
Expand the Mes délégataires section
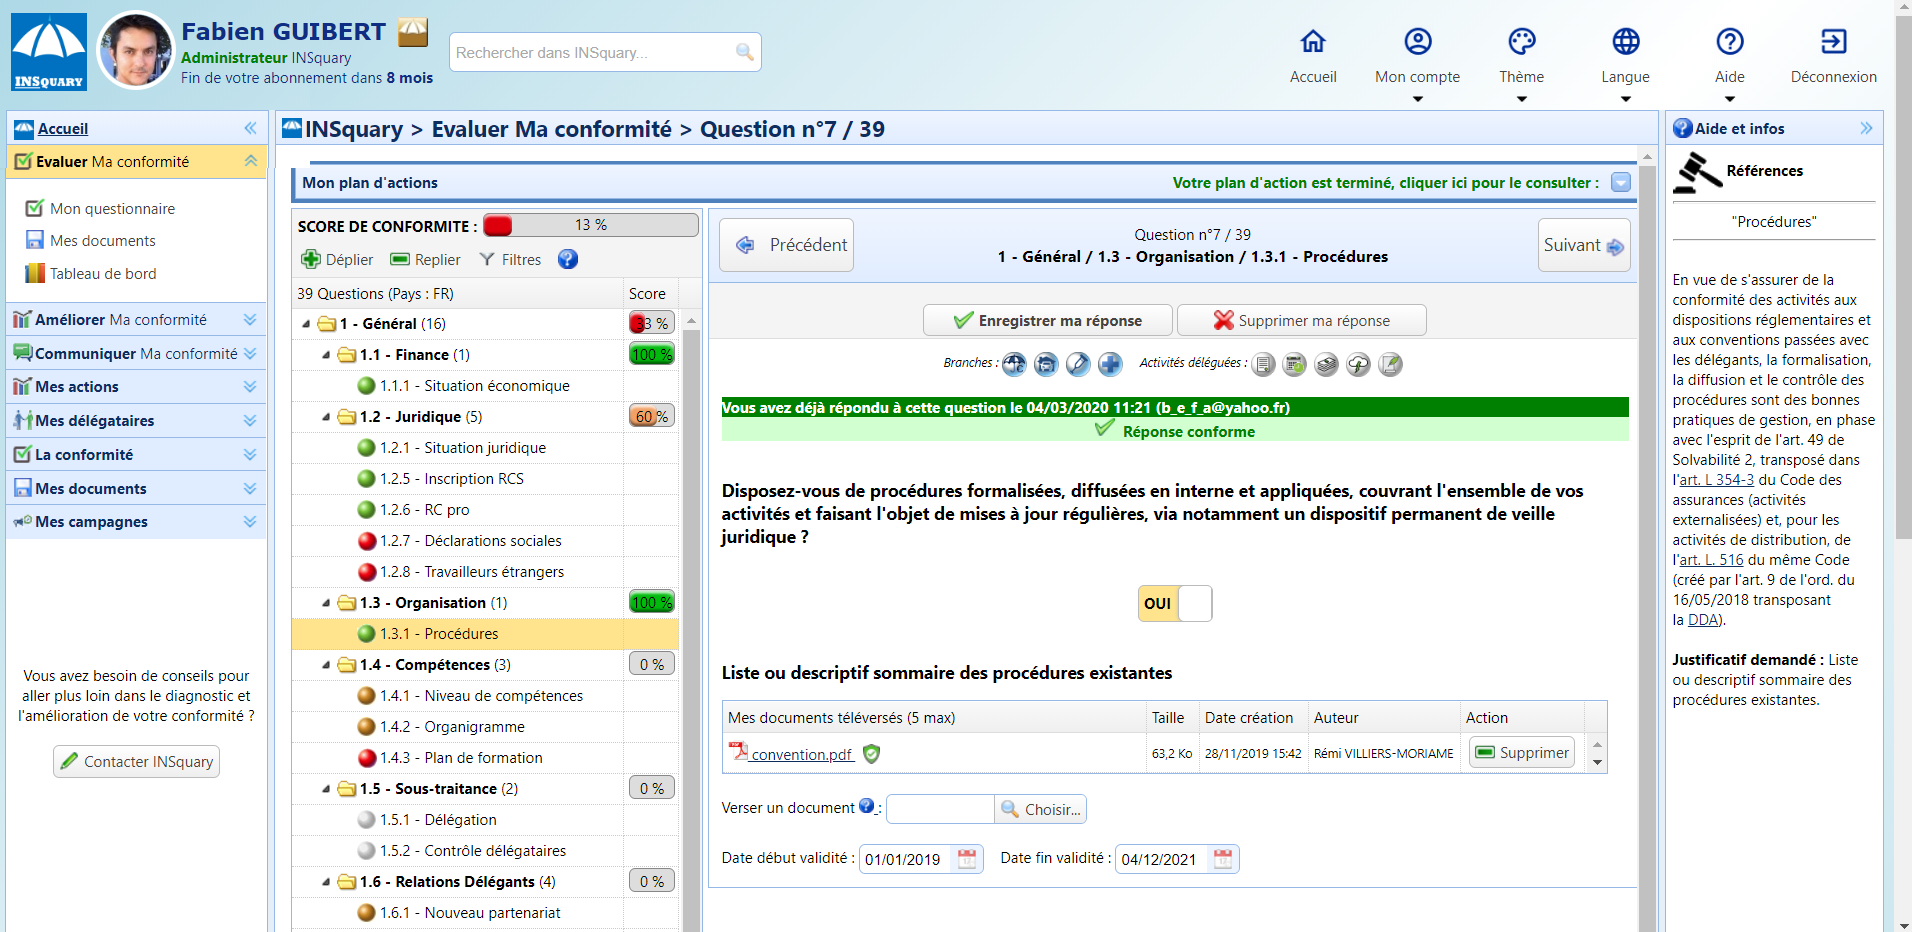(249, 421)
